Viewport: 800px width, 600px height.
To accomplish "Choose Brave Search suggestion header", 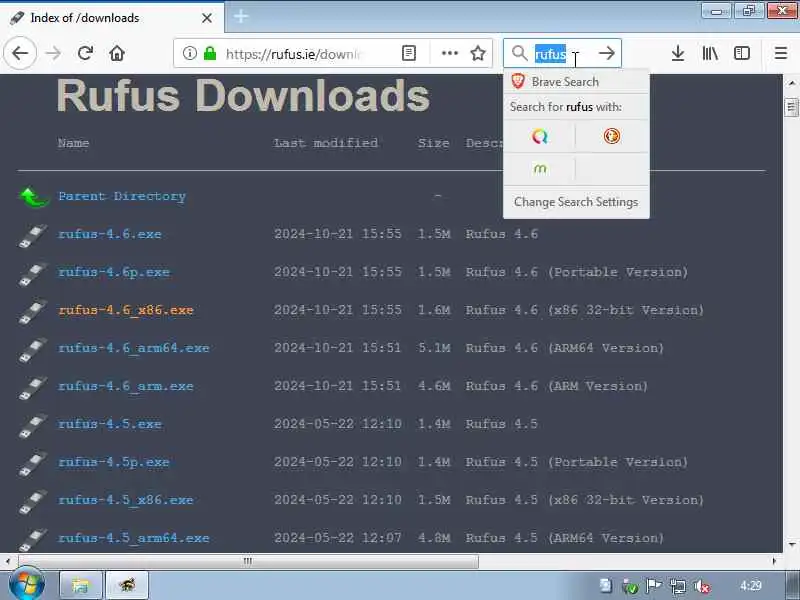I will 576,82.
